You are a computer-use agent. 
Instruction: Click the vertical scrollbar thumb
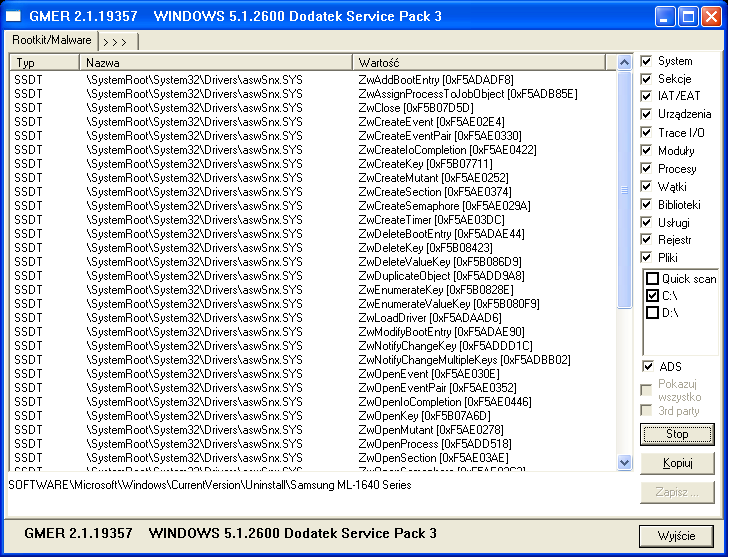point(624,189)
